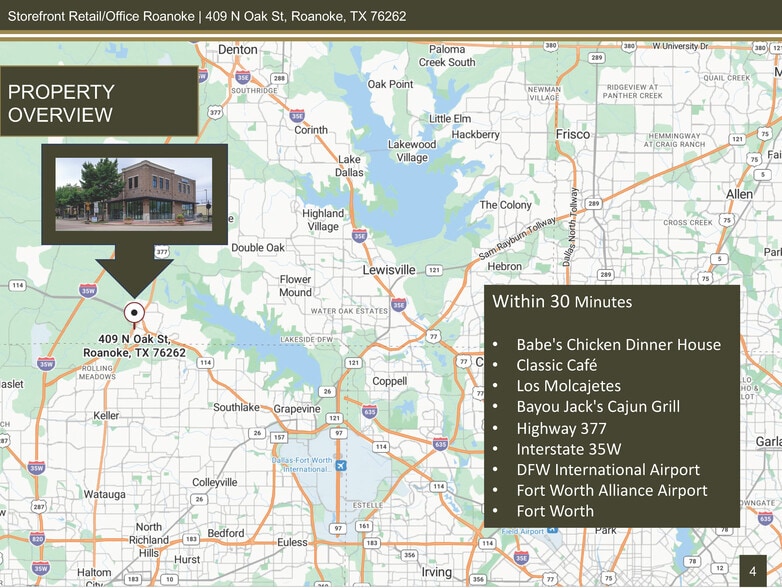The width and height of the screenshot is (782, 588).
Task: Select the Property Overview heading box
Action: click(x=99, y=103)
